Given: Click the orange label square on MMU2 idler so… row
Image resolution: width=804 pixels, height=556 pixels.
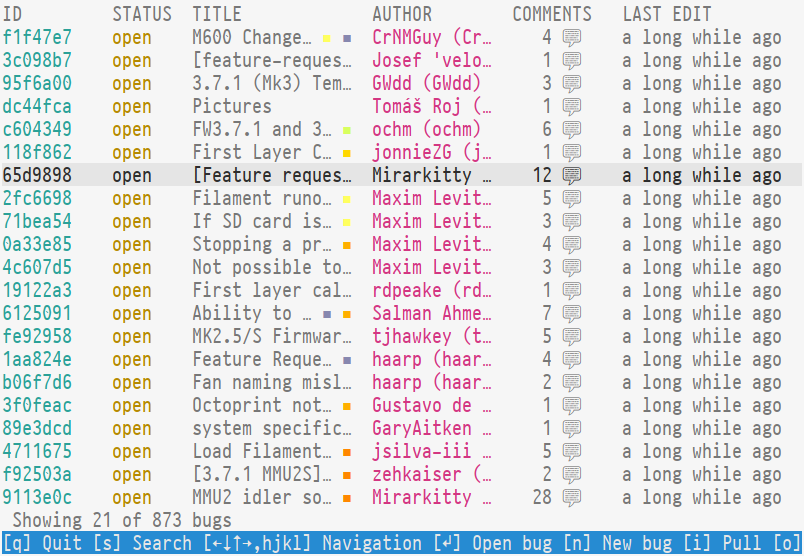Looking at the screenshot, I should click(347, 498).
